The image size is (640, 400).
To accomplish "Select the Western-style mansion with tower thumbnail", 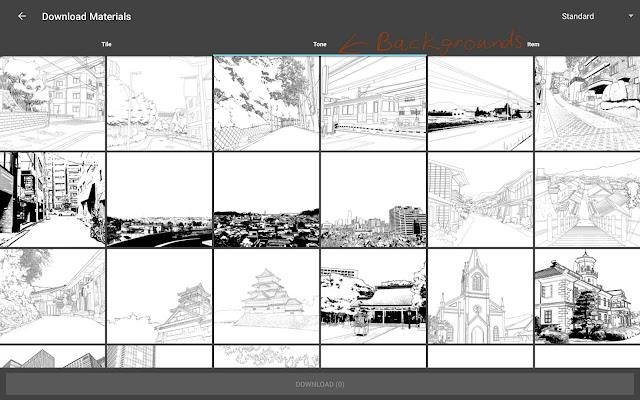I will [587, 296].
